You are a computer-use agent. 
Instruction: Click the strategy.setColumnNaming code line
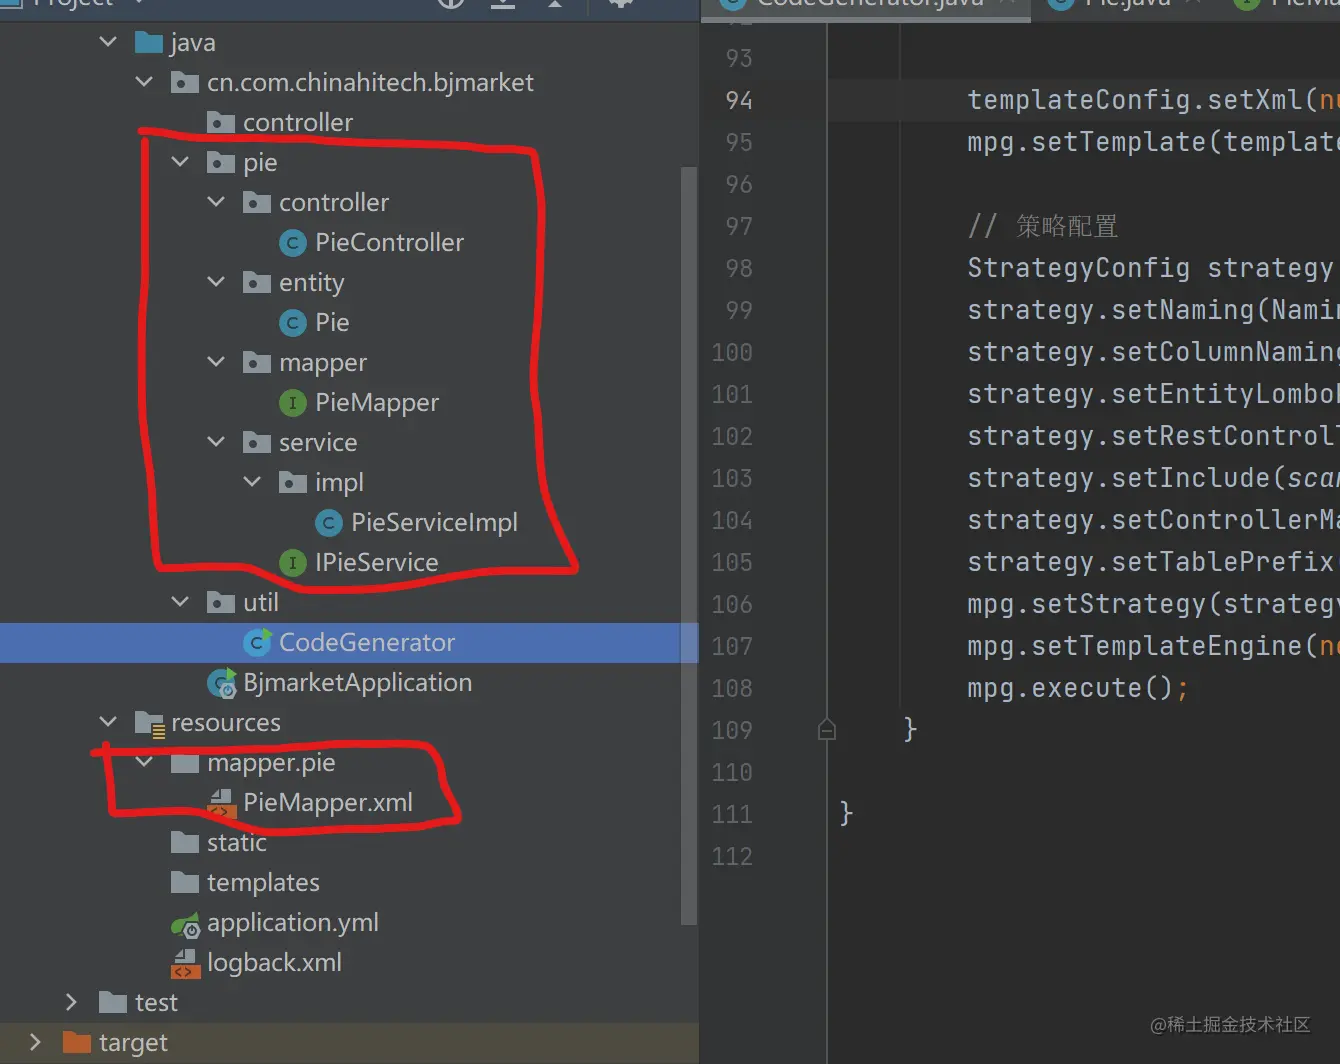[x=1153, y=352]
